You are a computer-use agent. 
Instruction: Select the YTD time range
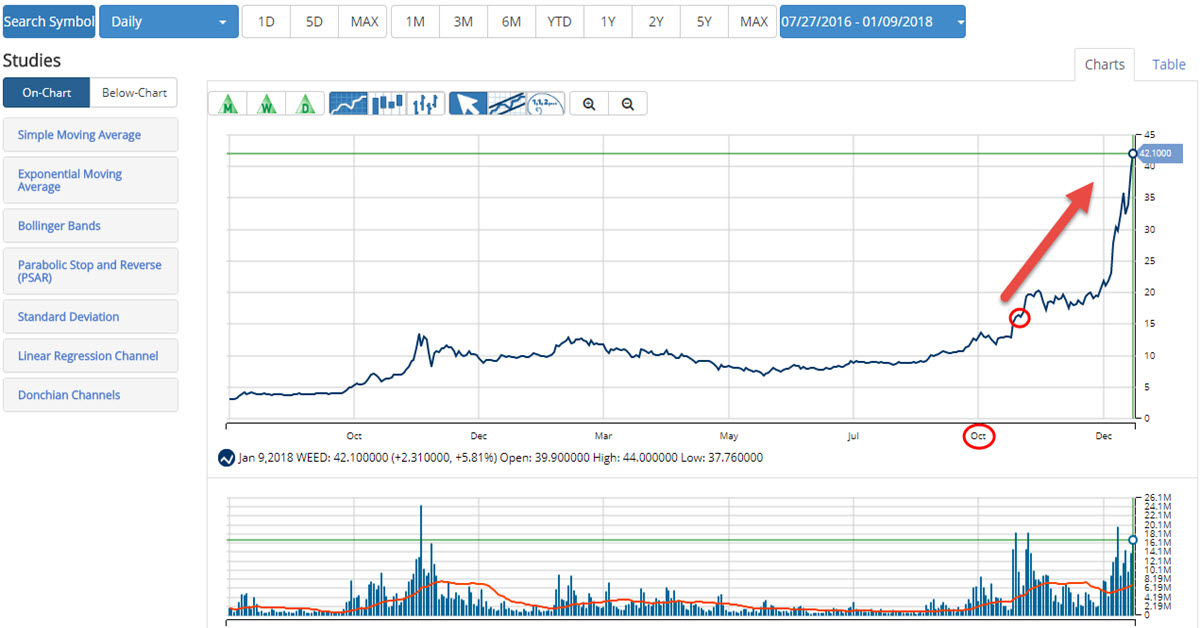click(x=559, y=21)
